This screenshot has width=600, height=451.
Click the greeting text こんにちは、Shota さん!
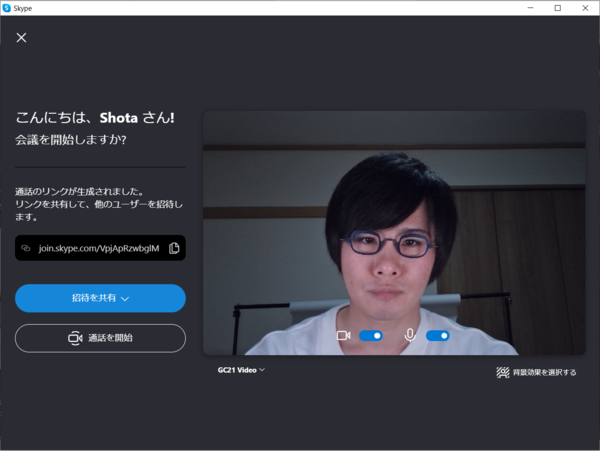tap(95, 117)
